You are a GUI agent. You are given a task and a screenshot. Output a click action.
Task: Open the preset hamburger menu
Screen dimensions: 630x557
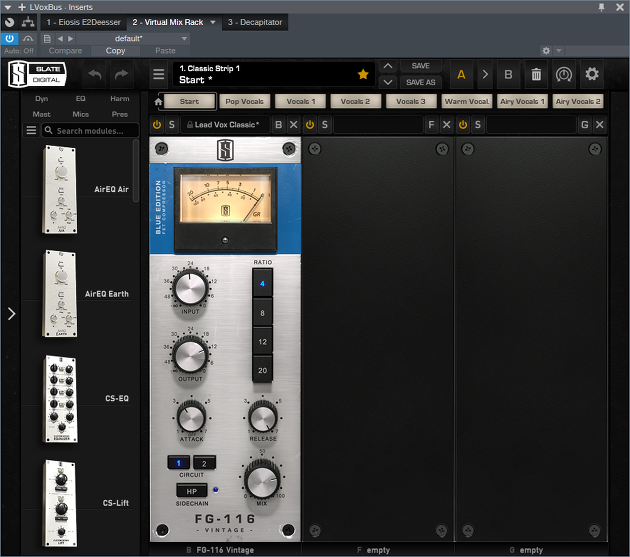159,74
